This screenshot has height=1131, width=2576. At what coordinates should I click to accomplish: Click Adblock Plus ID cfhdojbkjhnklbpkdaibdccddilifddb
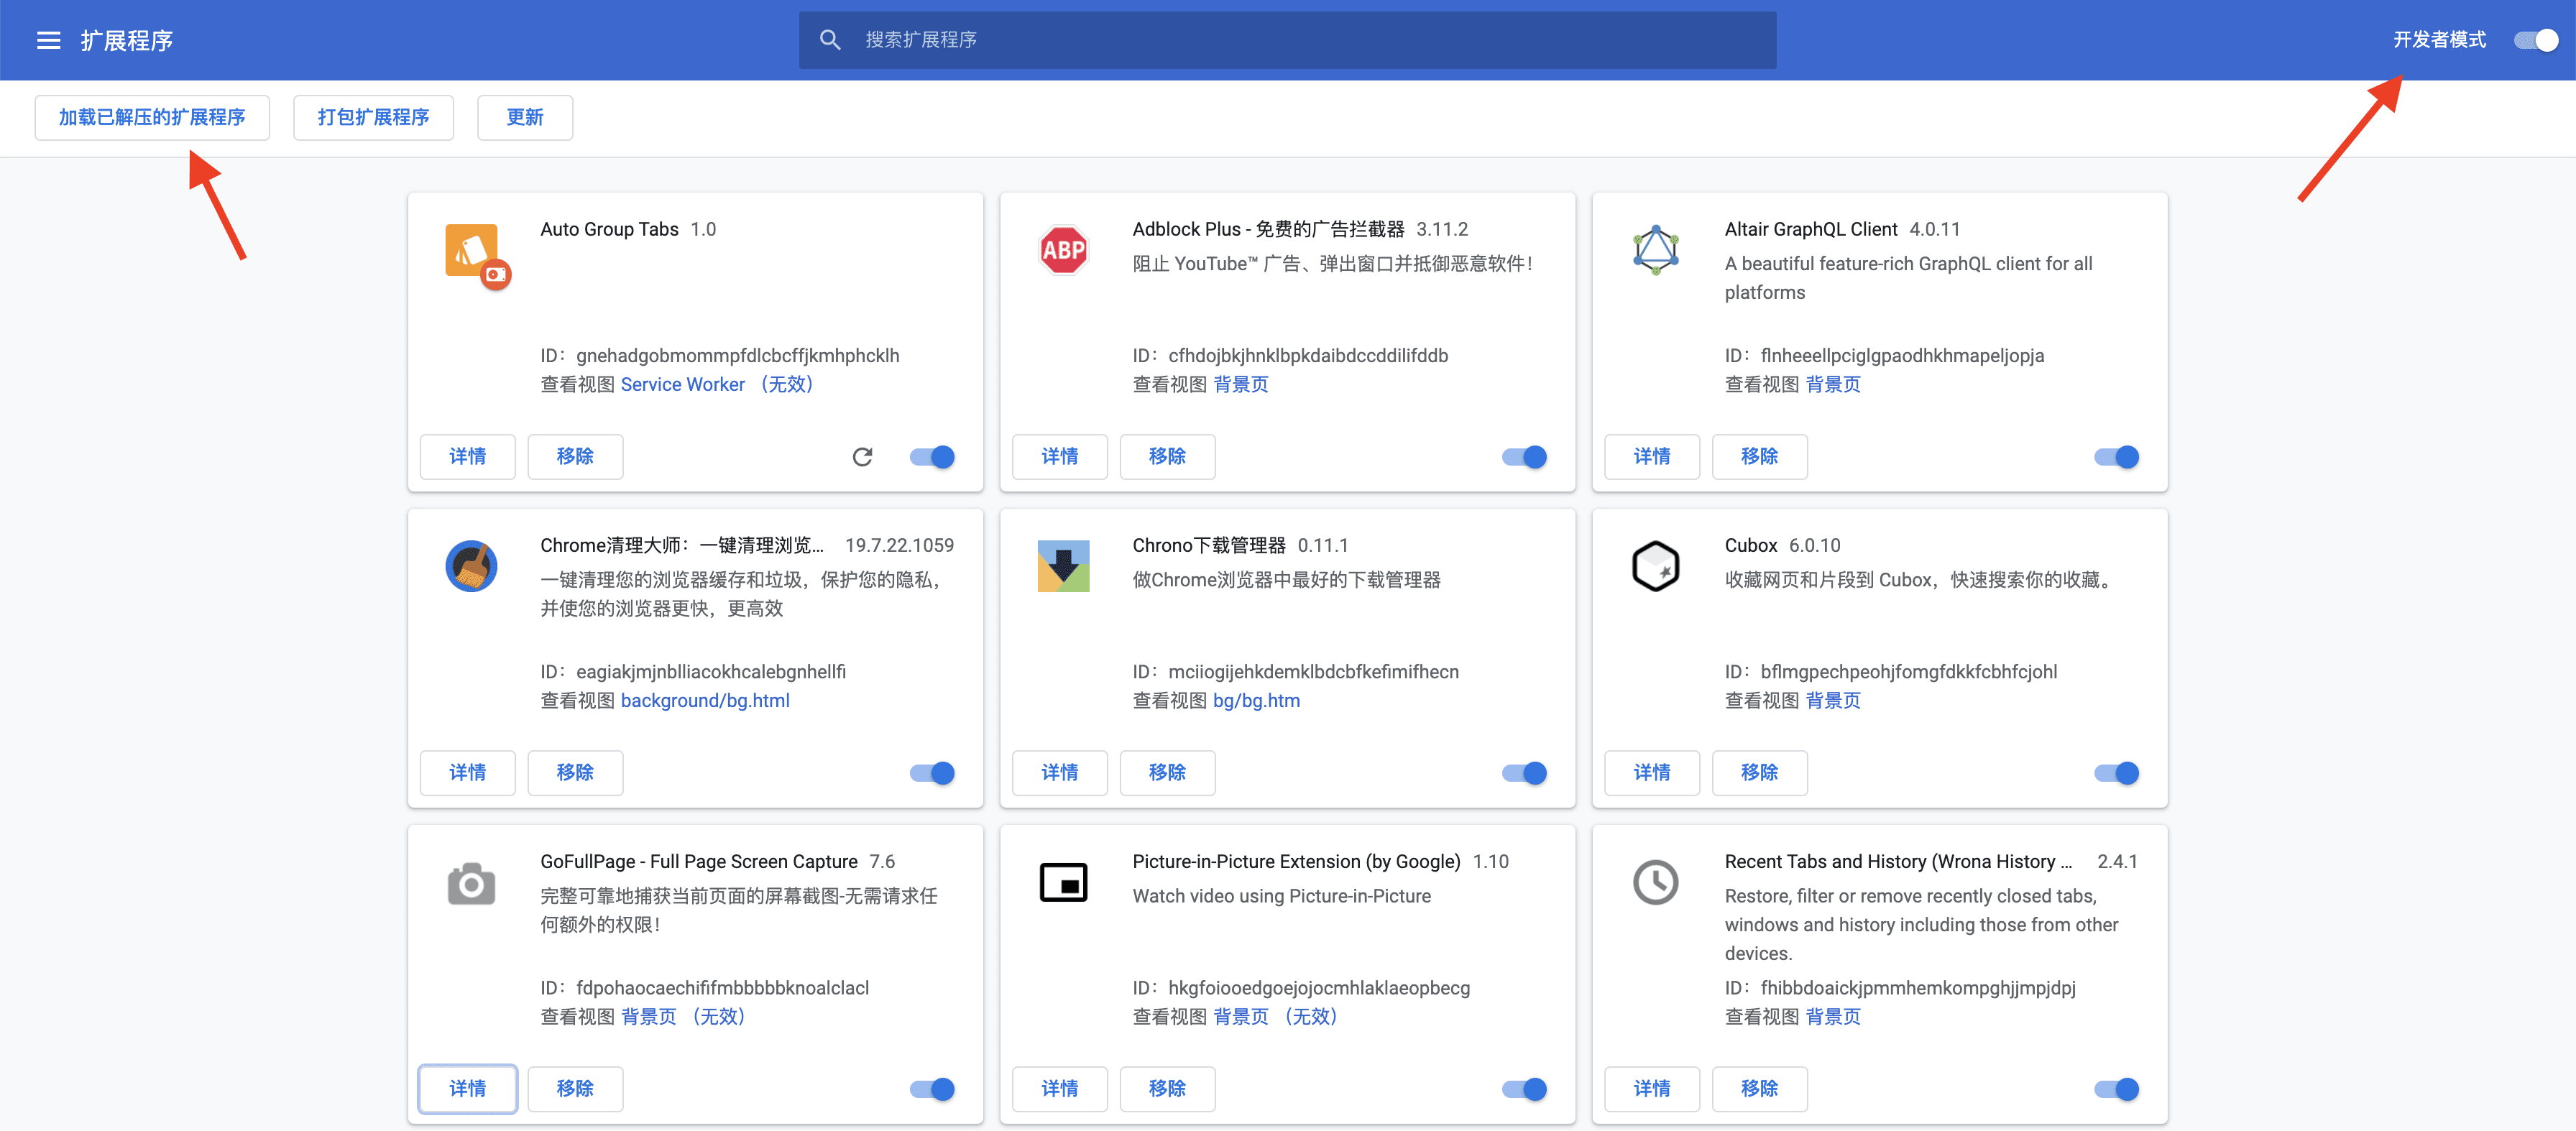(x=1308, y=356)
